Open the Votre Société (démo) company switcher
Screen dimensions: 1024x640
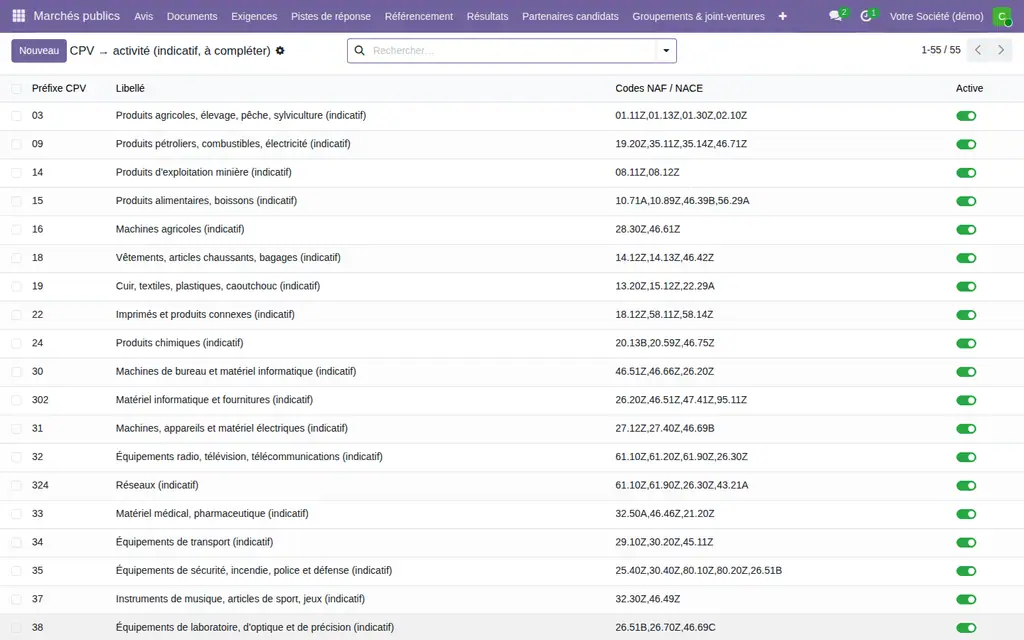pyautogui.click(x=936, y=16)
